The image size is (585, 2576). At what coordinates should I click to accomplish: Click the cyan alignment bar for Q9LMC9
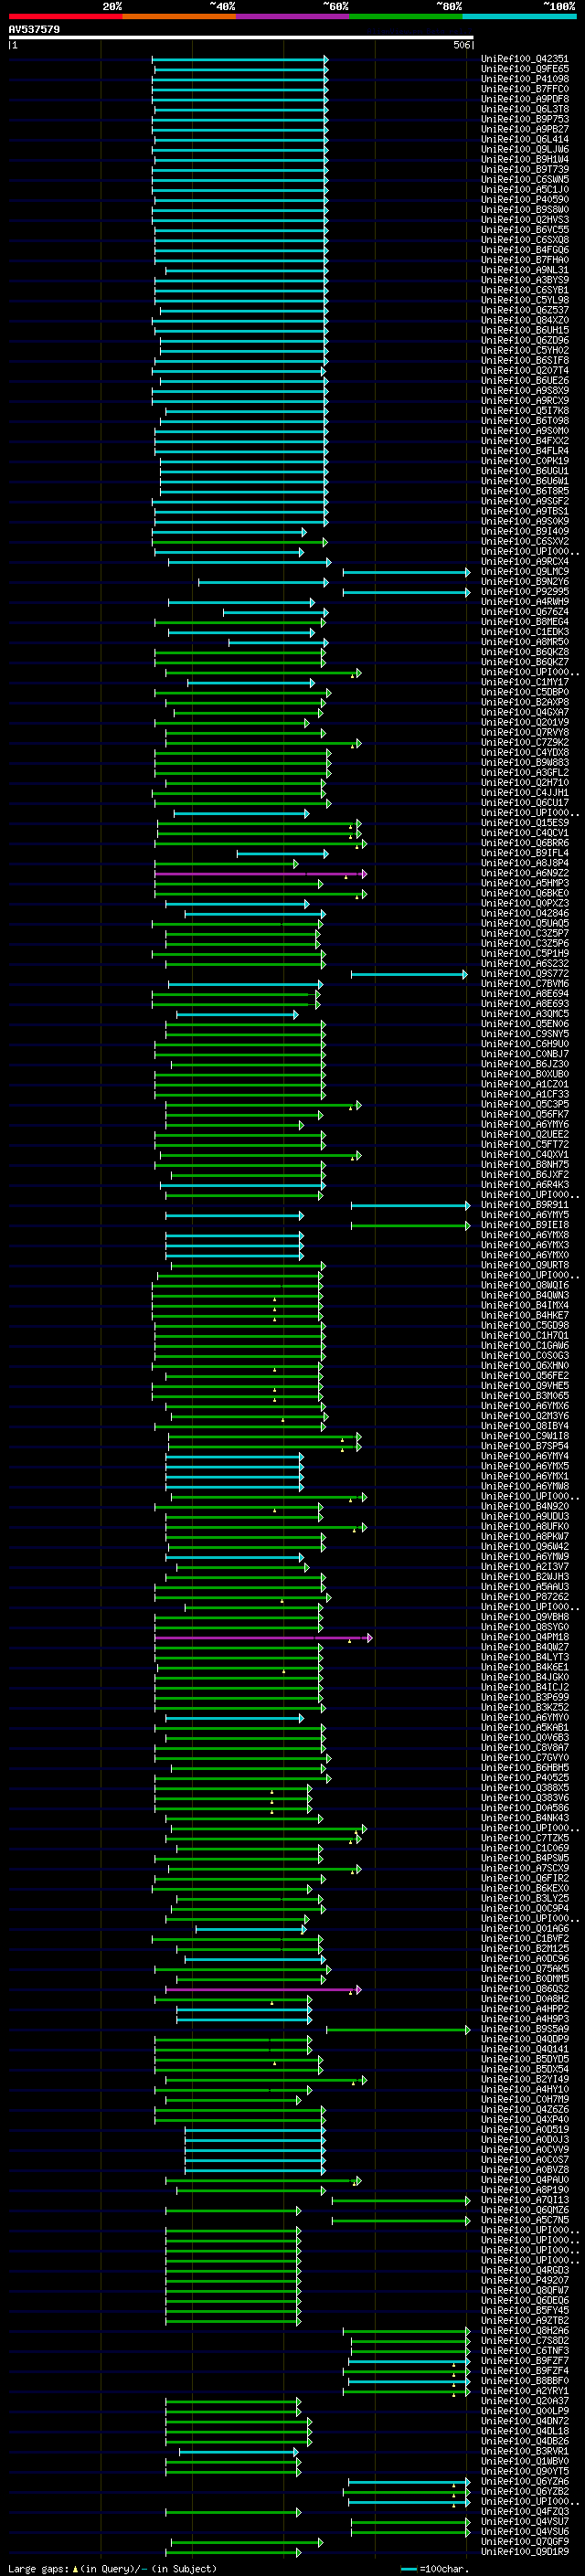click(406, 573)
